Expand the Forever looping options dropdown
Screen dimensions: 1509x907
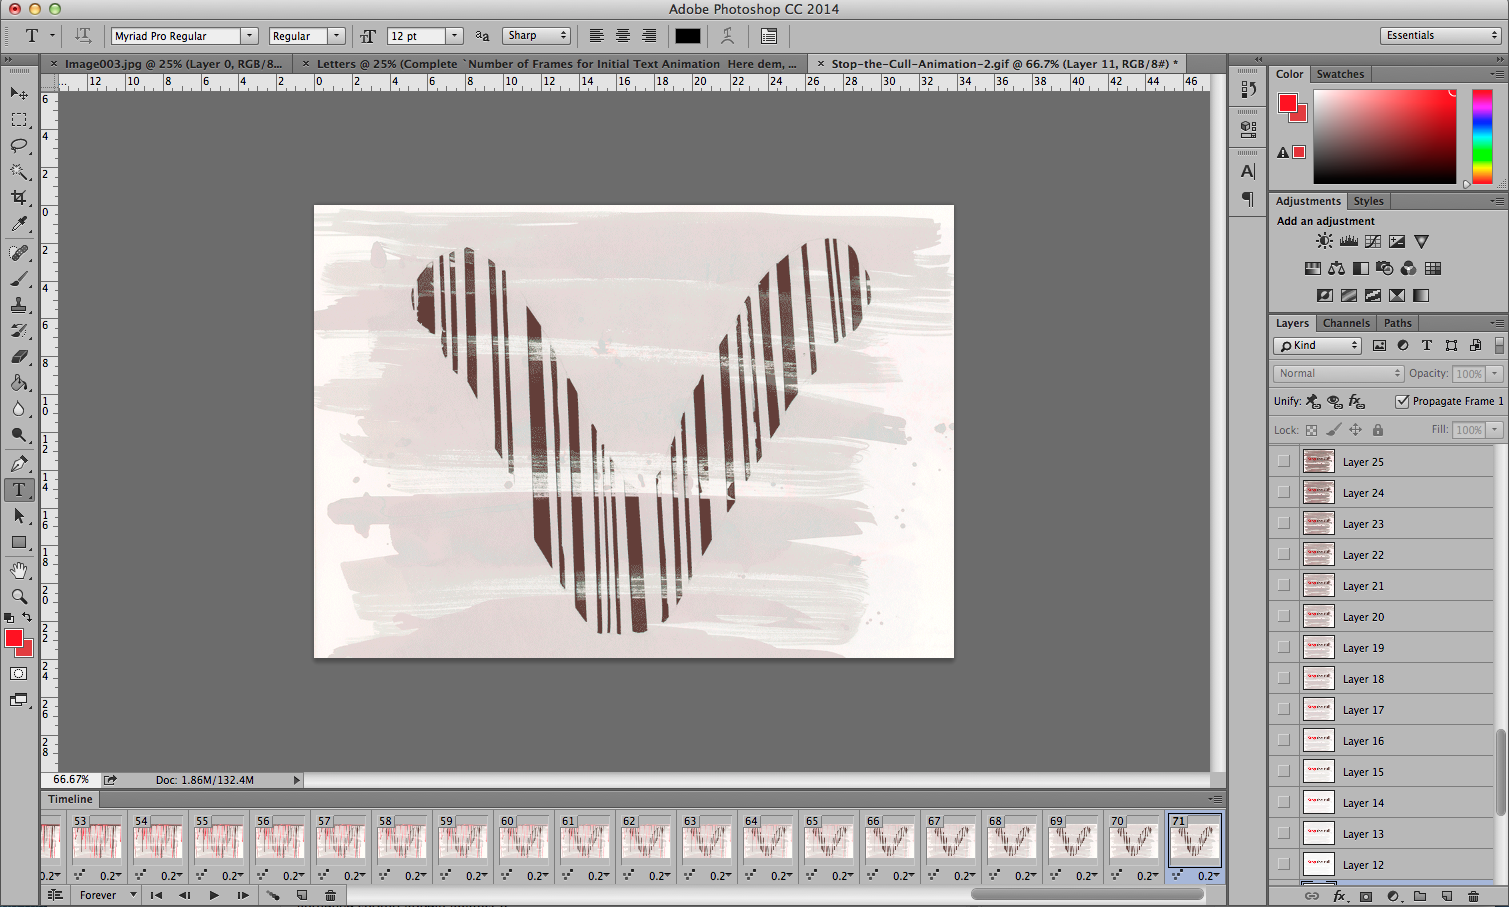click(107, 895)
